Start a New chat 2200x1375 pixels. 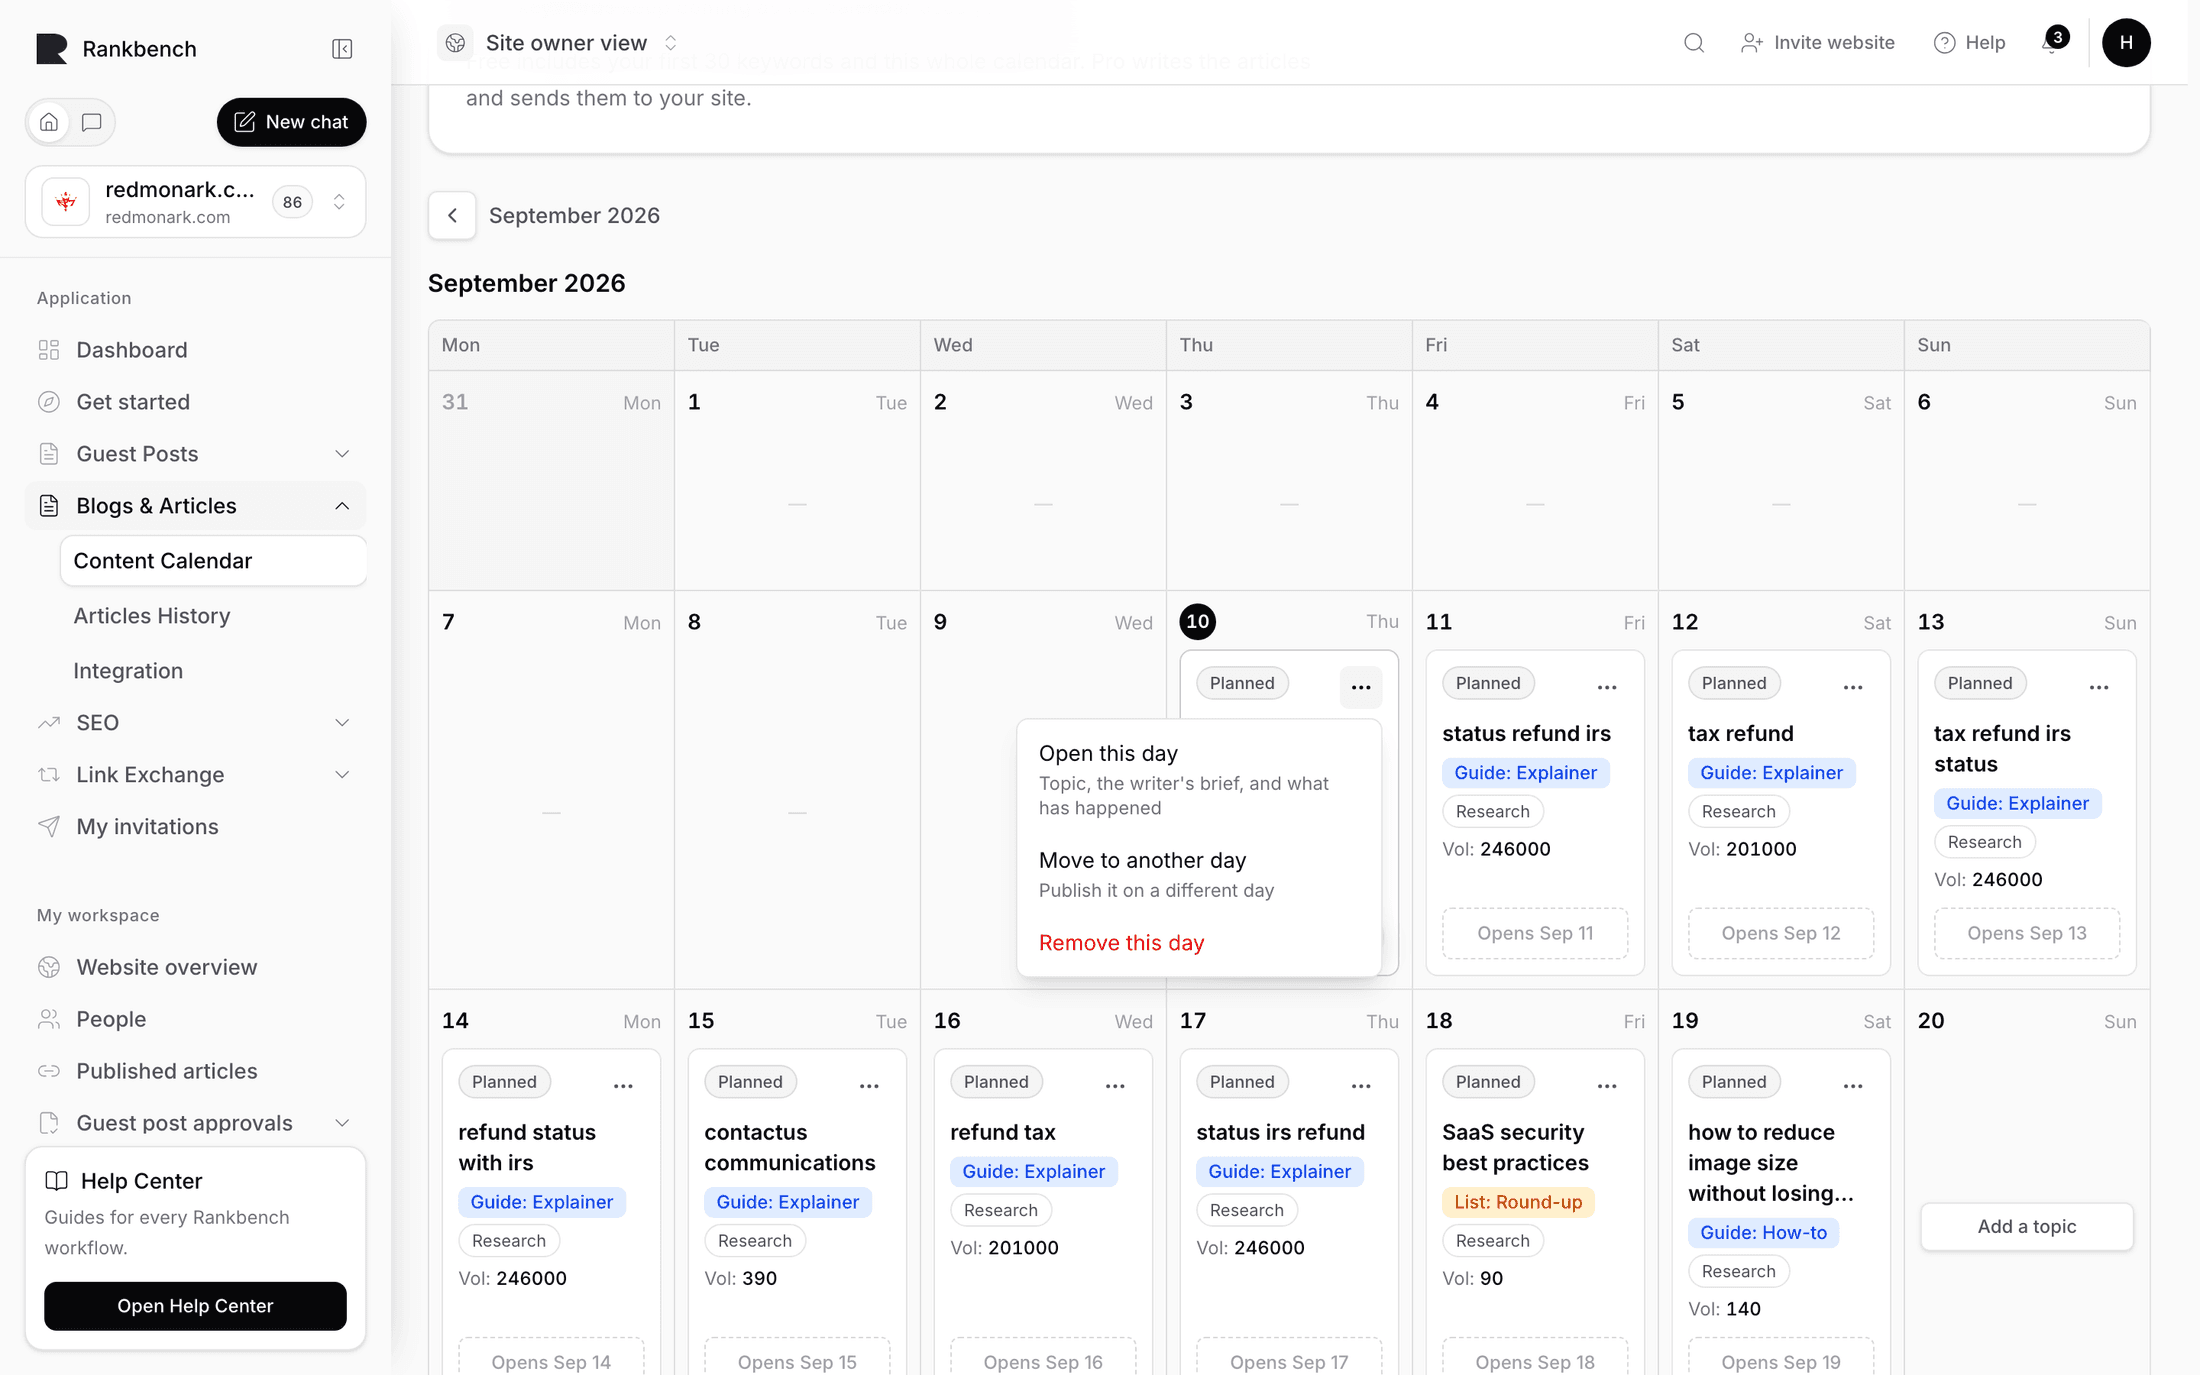coord(291,122)
